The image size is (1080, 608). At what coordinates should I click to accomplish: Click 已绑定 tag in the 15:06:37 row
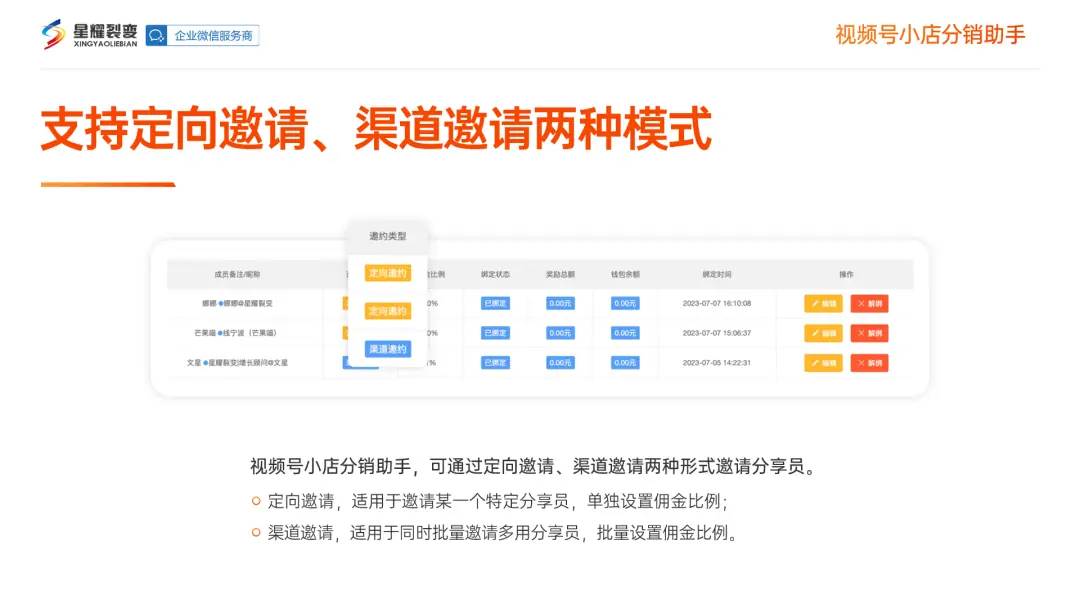[495, 333]
